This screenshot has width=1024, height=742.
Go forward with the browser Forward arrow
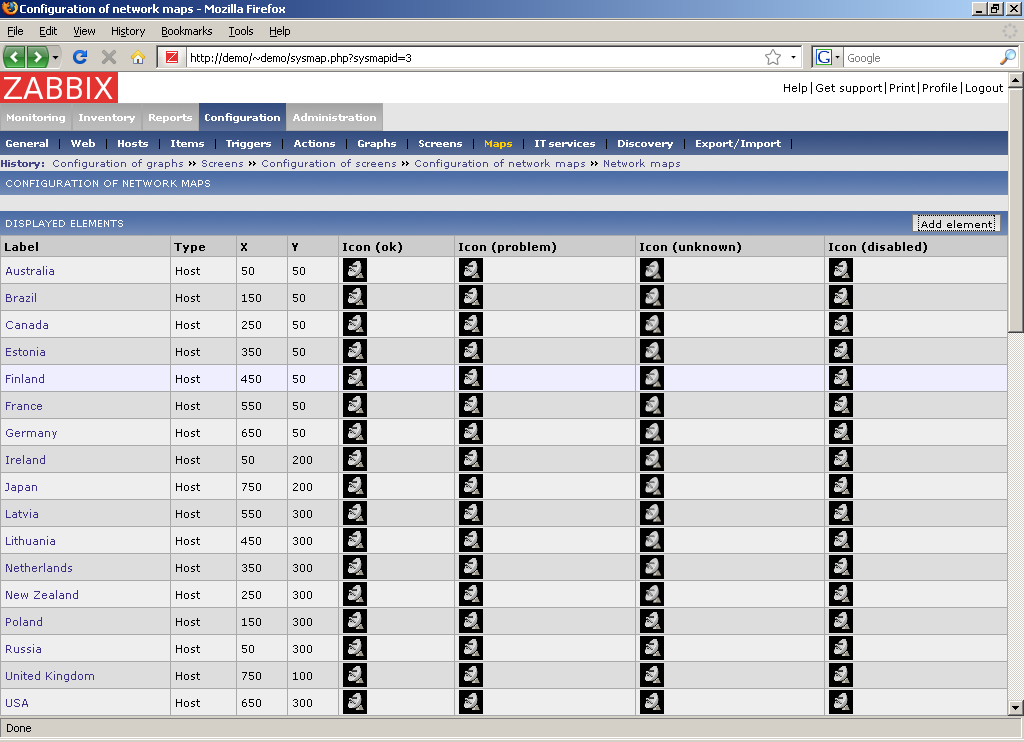[37, 57]
